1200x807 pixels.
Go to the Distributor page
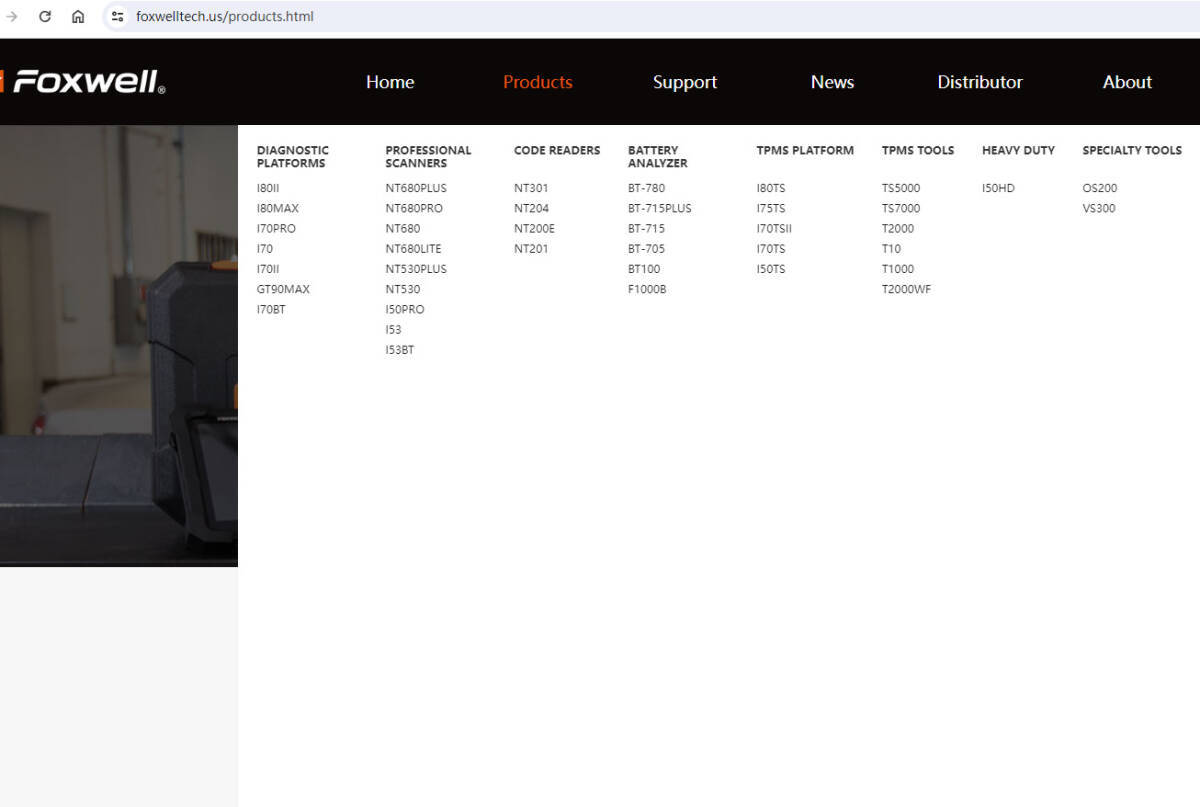[x=980, y=82]
